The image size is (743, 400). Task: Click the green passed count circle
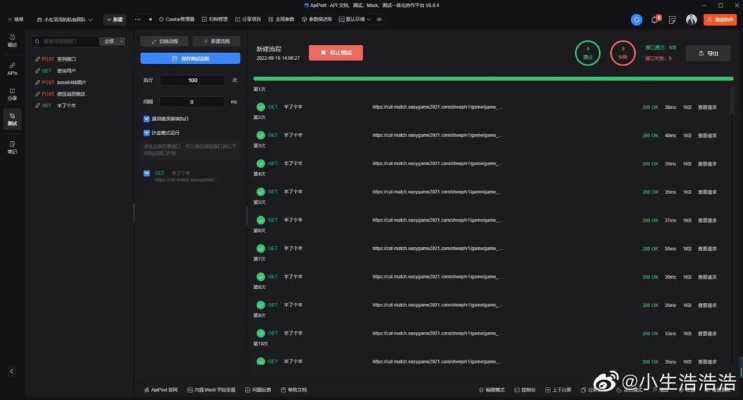tap(588, 53)
